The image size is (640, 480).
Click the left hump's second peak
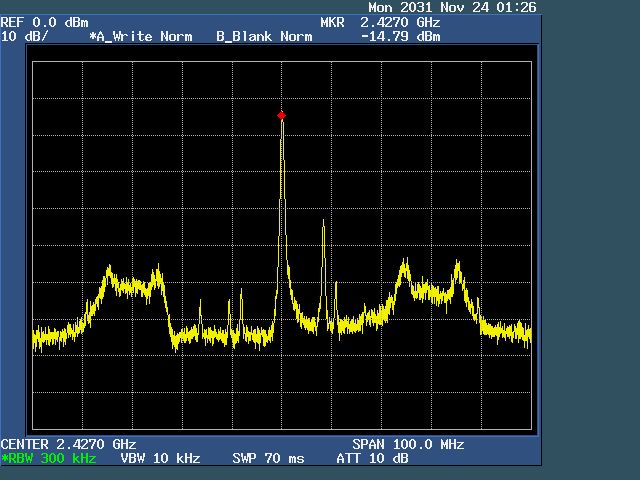(x=158, y=267)
